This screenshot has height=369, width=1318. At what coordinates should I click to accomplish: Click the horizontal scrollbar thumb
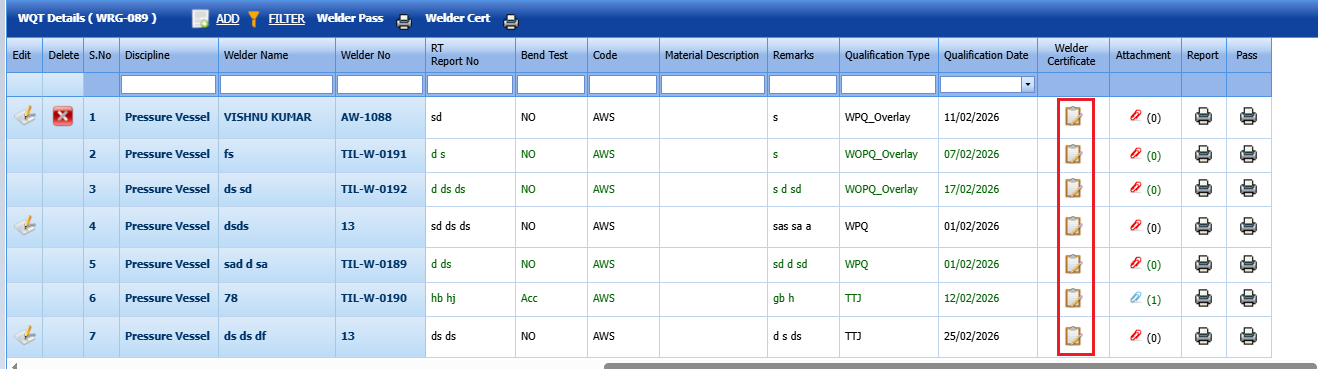[960, 365]
